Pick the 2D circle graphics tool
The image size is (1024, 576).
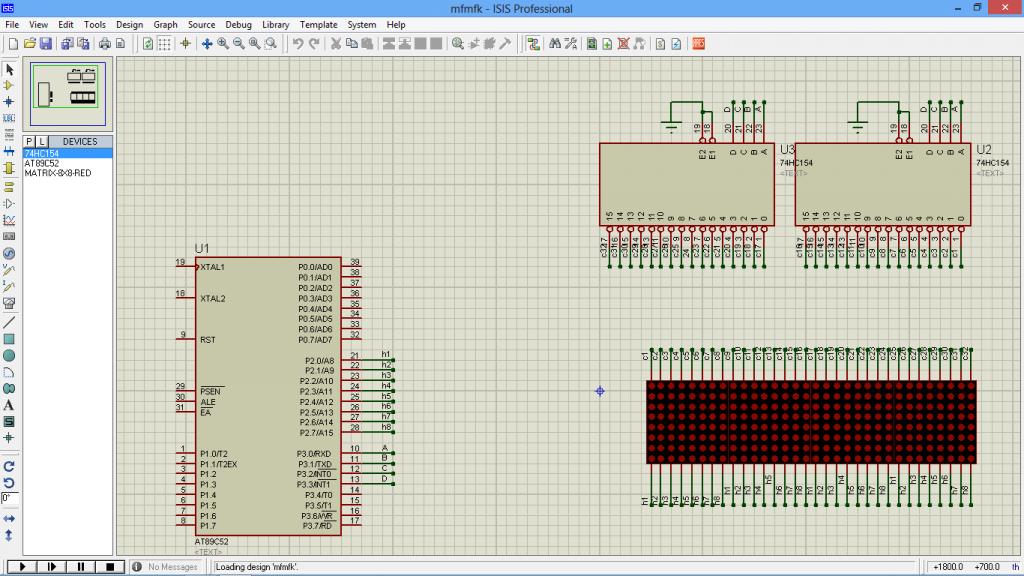[x=9, y=355]
